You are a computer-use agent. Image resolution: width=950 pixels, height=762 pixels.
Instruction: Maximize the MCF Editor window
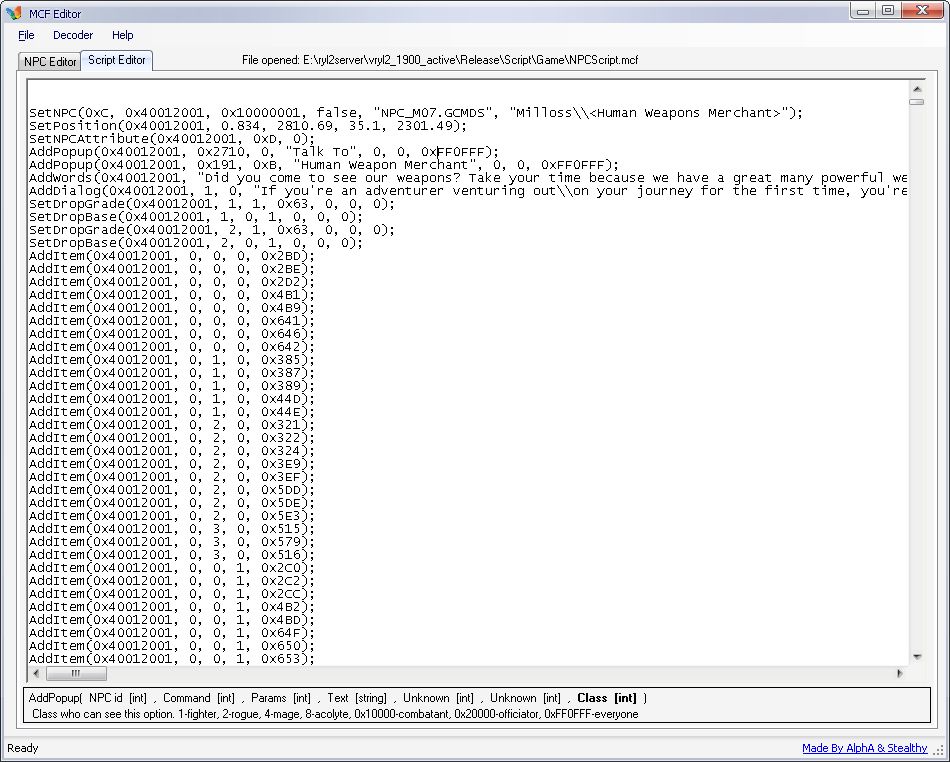point(888,11)
